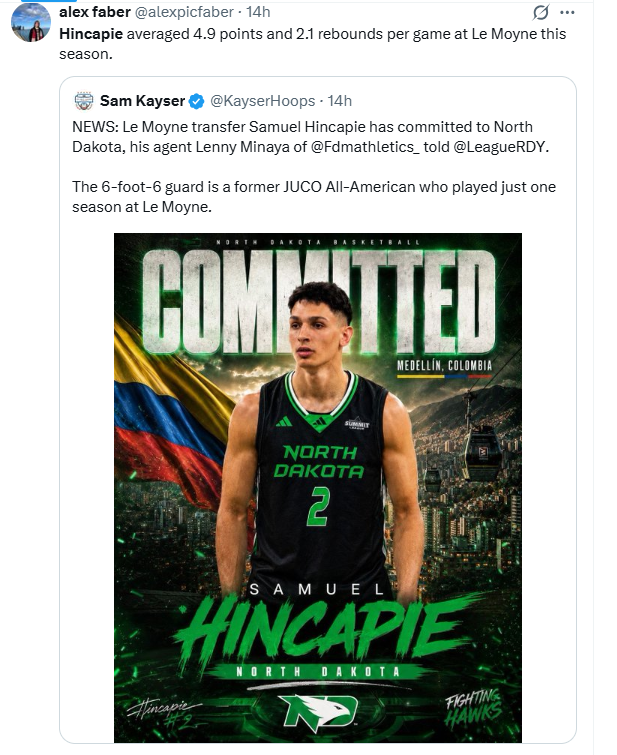This screenshot has height=755, width=617.
Task: Click the @KayserHoops handle
Action: (263, 101)
